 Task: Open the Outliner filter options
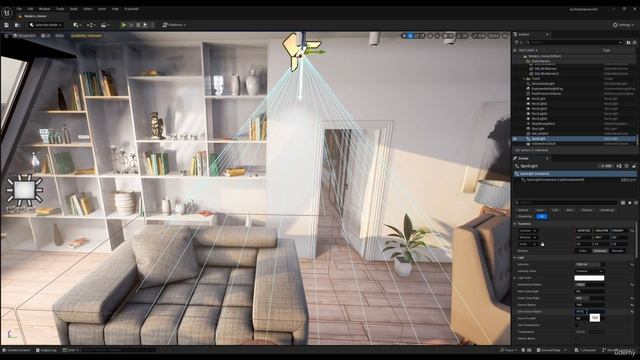tap(517, 42)
